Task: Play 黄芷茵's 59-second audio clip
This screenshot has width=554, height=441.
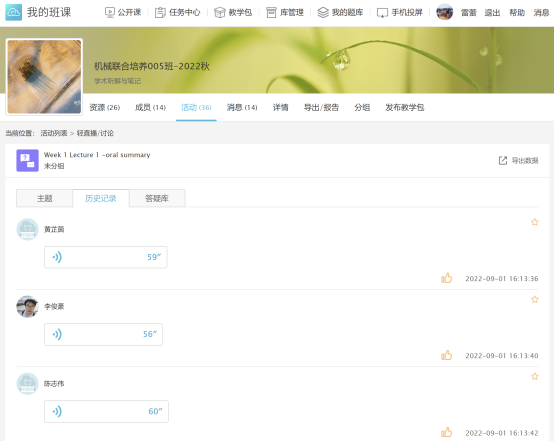Action: tap(106, 257)
